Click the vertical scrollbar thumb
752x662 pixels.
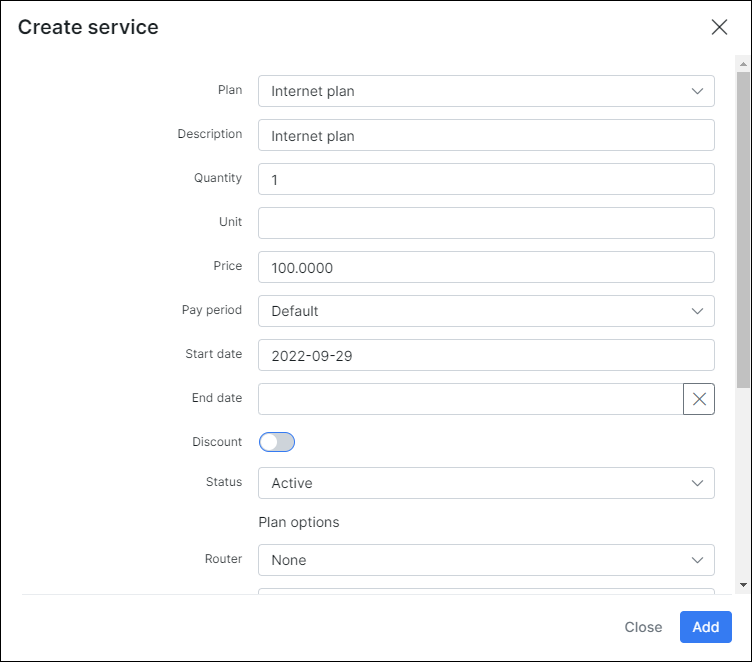[743, 230]
